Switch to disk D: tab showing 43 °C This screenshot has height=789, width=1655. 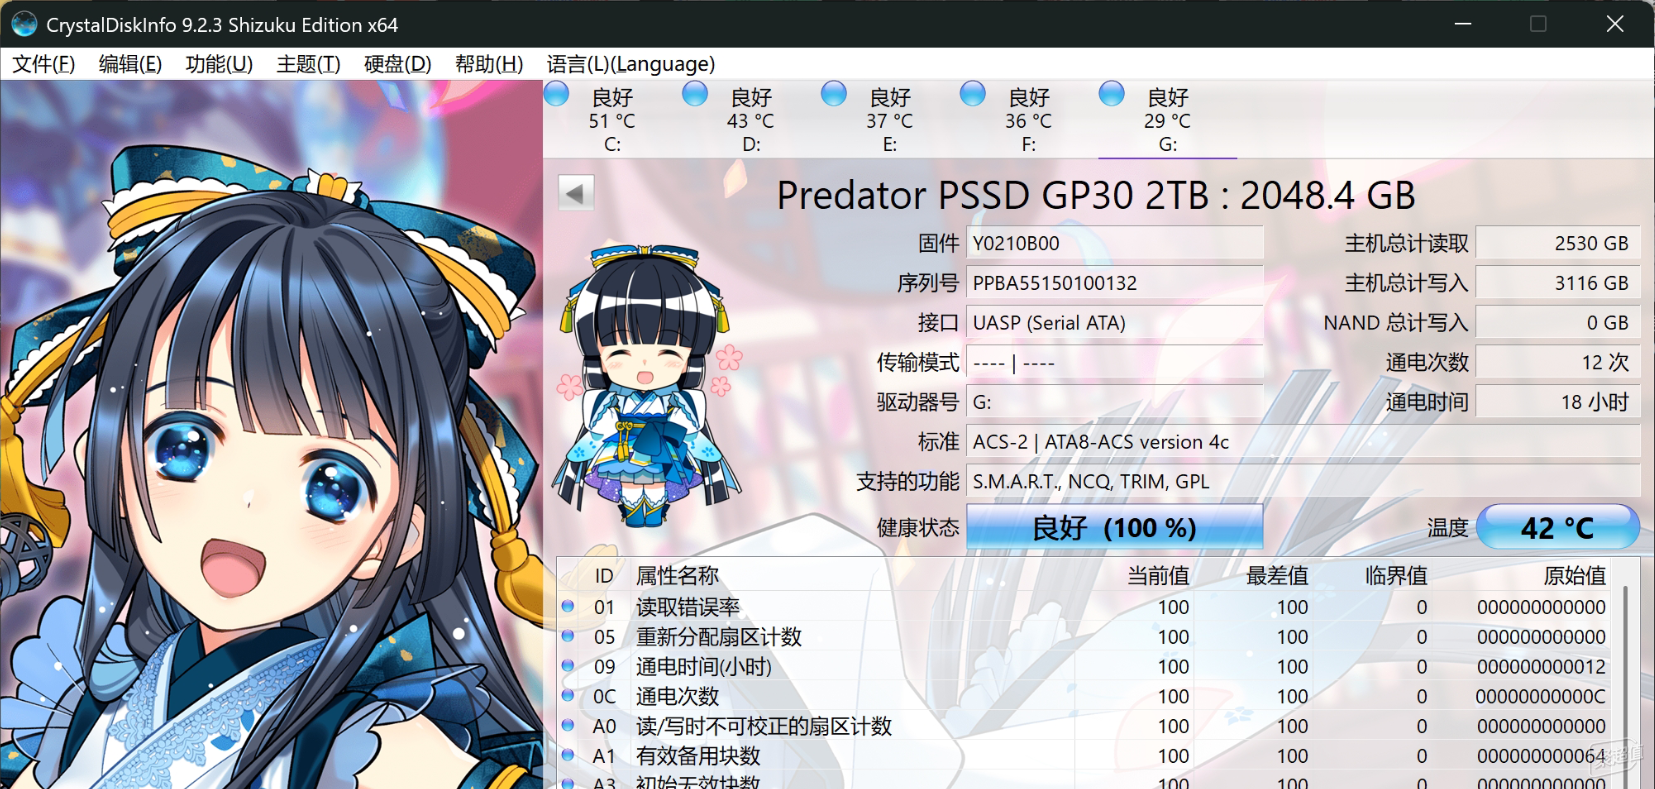coord(751,120)
